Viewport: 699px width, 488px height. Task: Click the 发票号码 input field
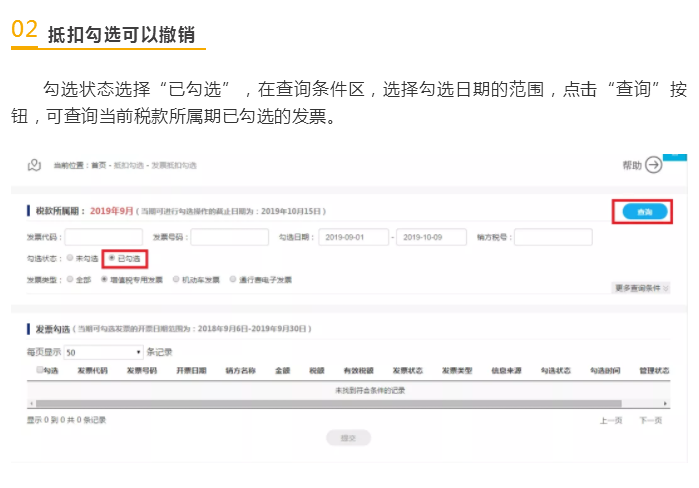point(229,237)
